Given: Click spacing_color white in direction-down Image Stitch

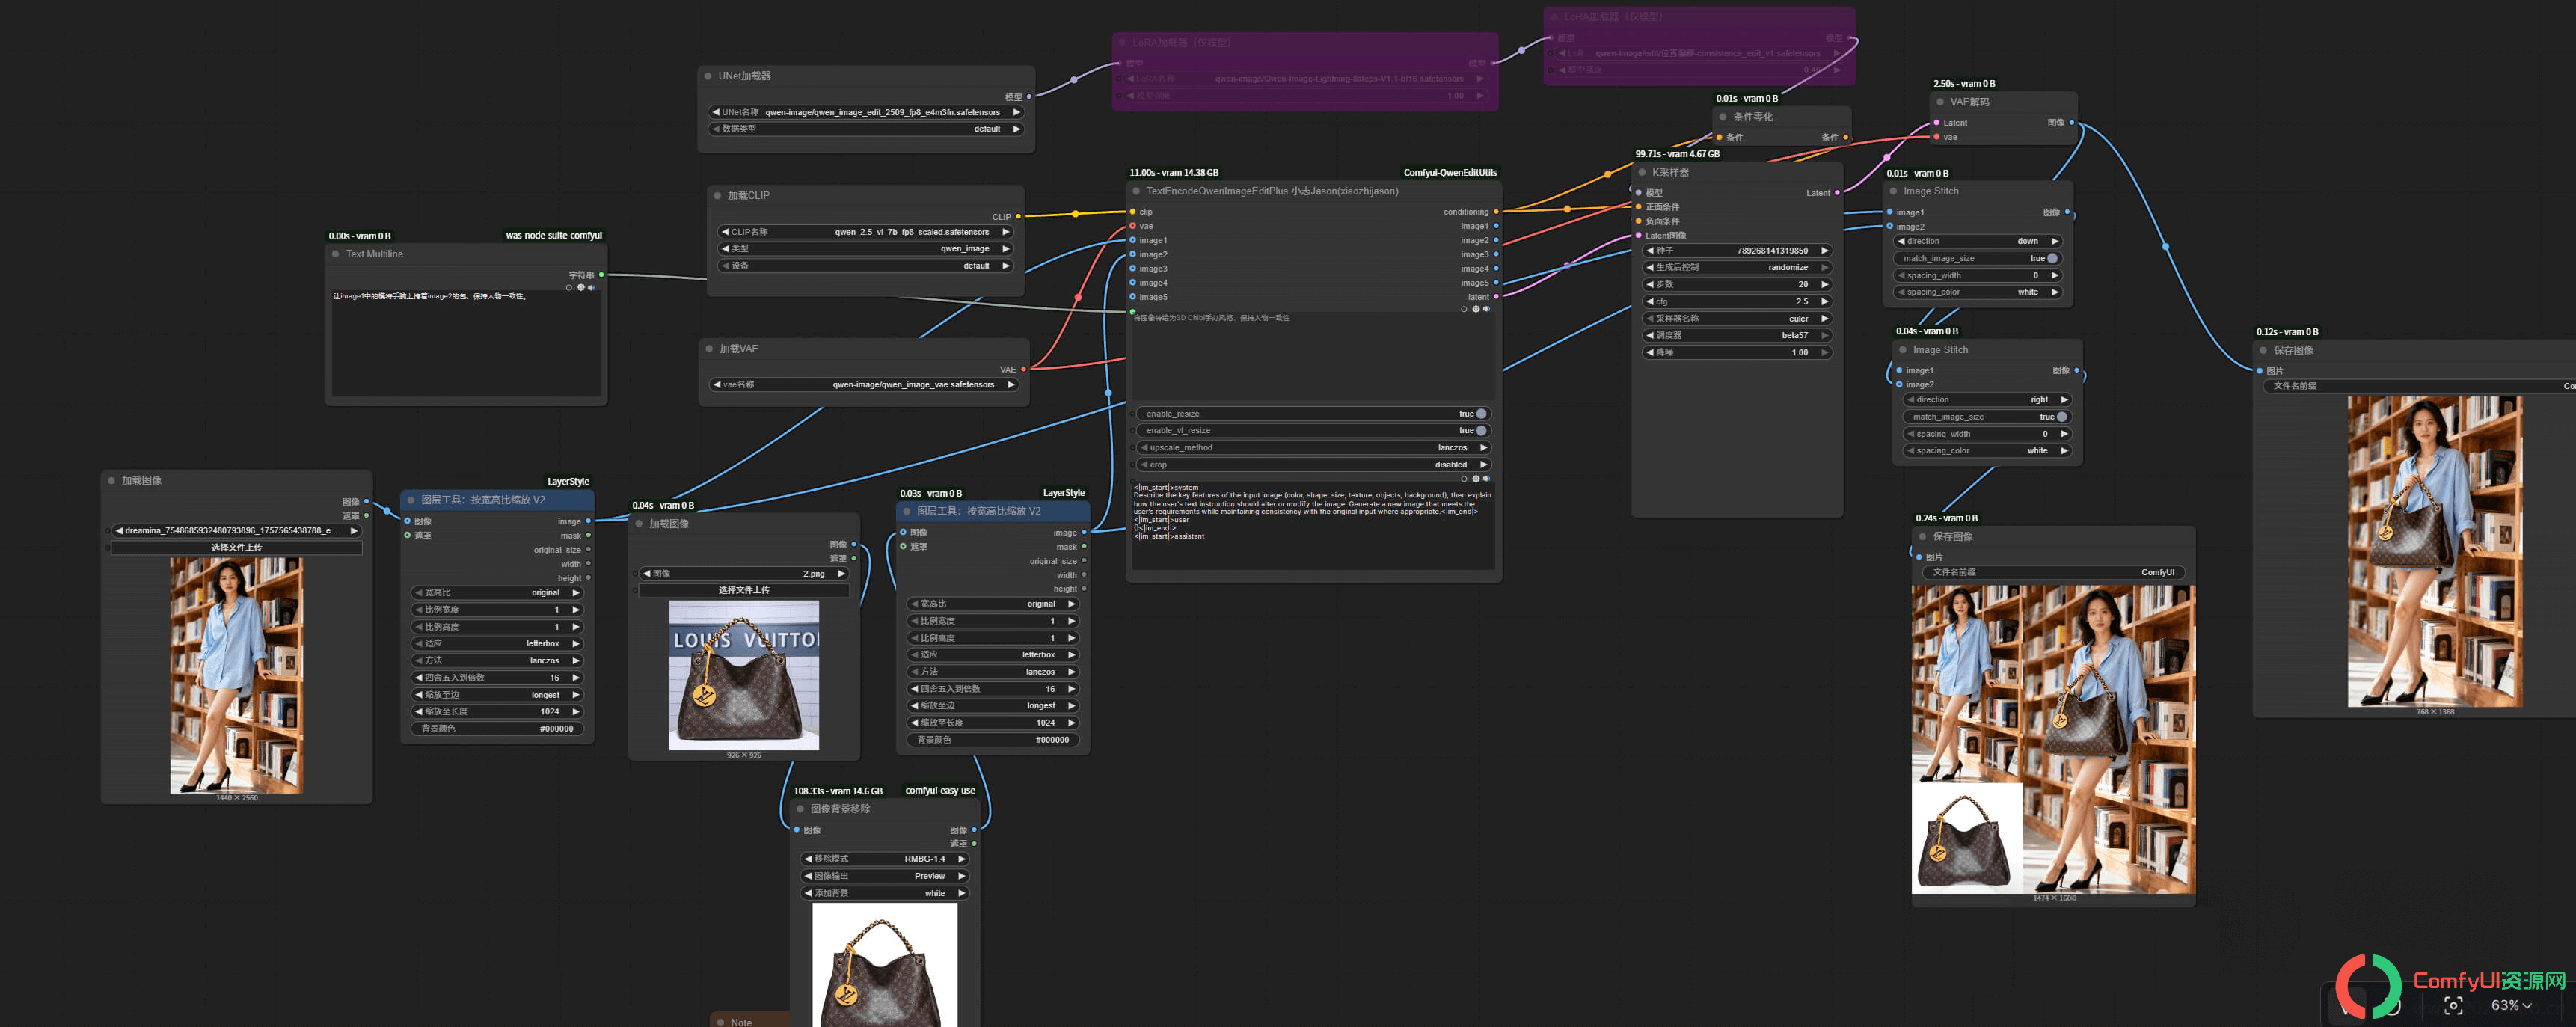Looking at the screenshot, I should tap(1977, 293).
